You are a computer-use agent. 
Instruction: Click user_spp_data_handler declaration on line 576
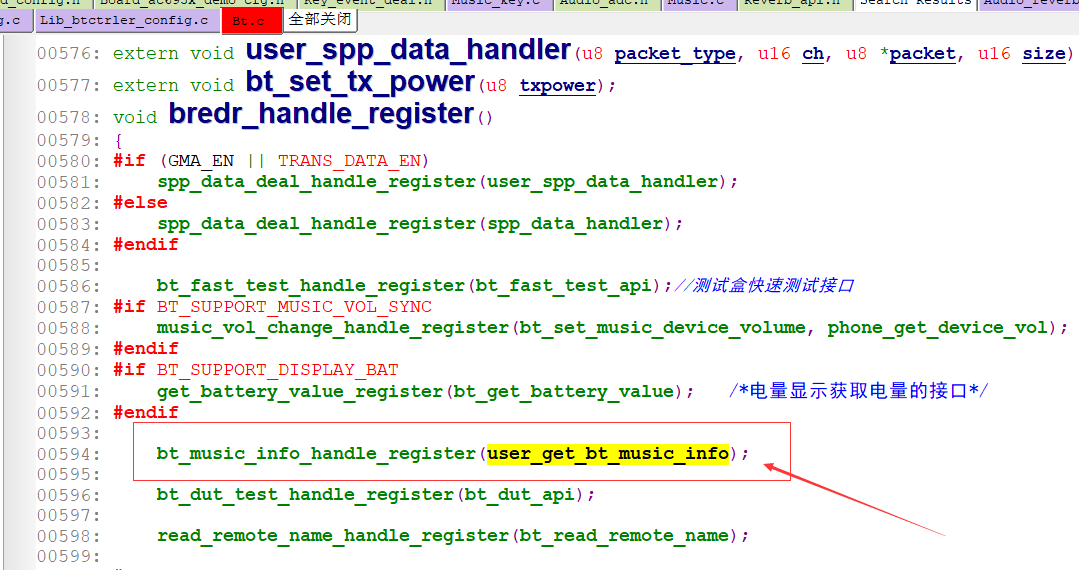pyautogui.click(x=408, y=50)
